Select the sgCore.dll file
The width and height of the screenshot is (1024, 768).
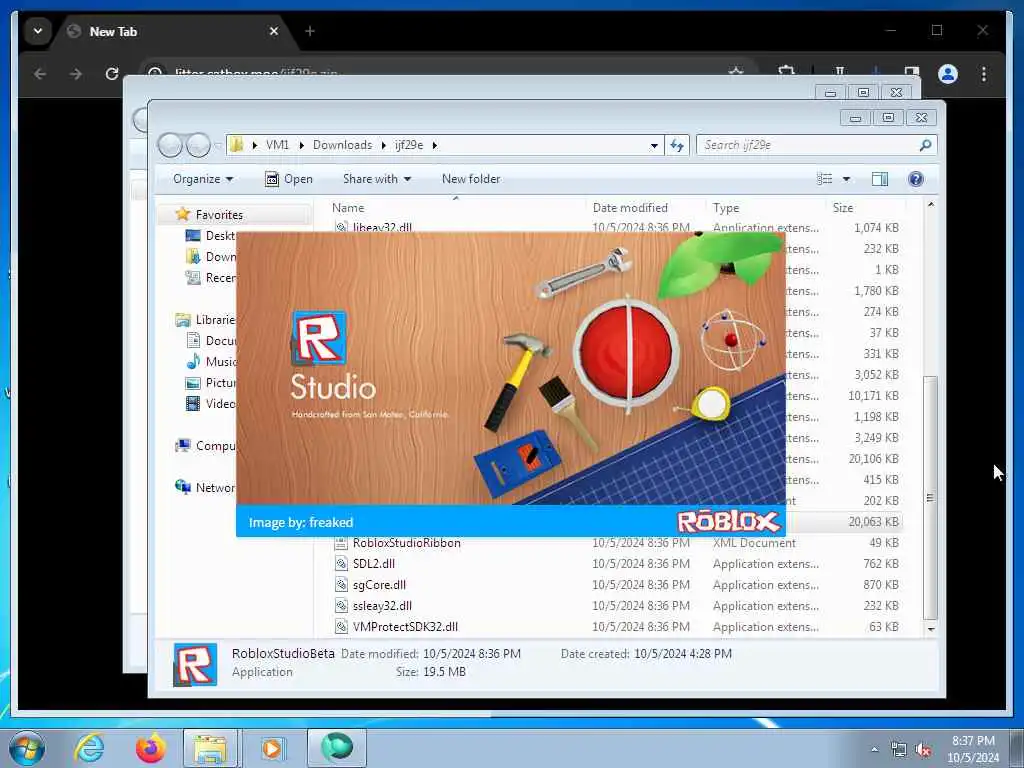click(379, 584)
